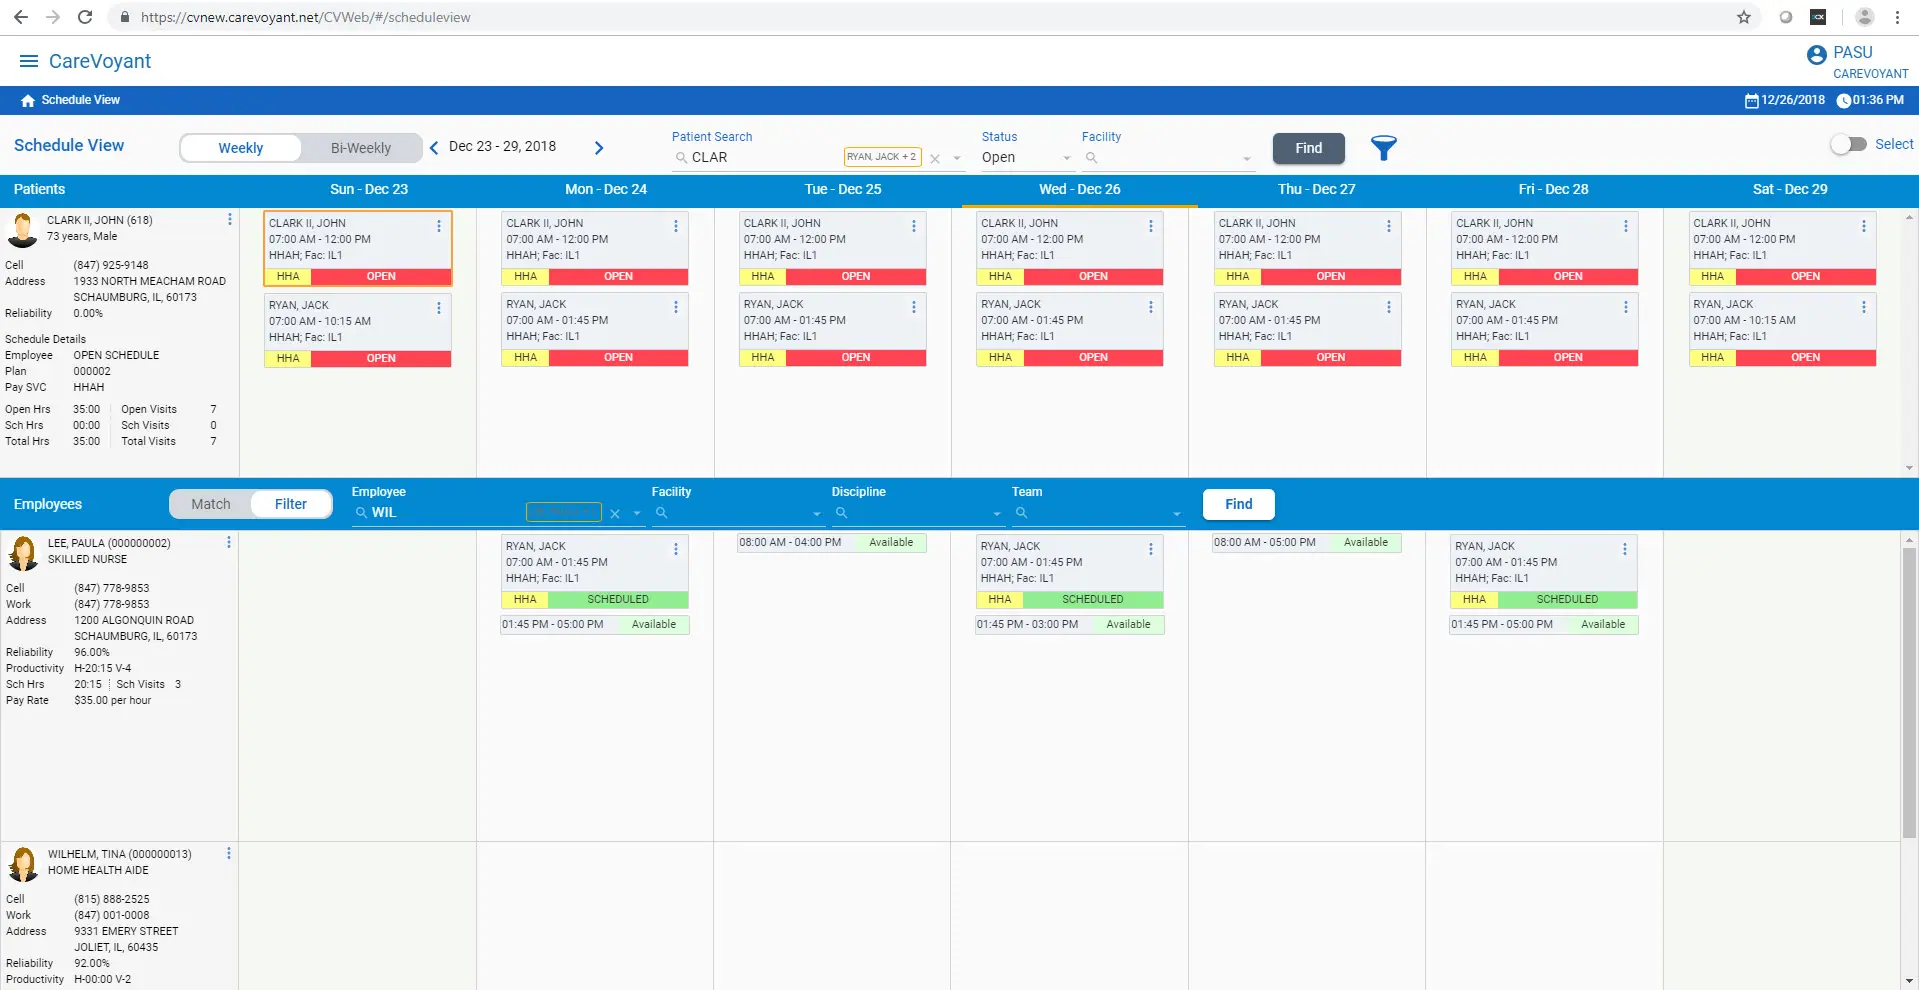Open the filter funnel beside Find

click(1384, 148)
